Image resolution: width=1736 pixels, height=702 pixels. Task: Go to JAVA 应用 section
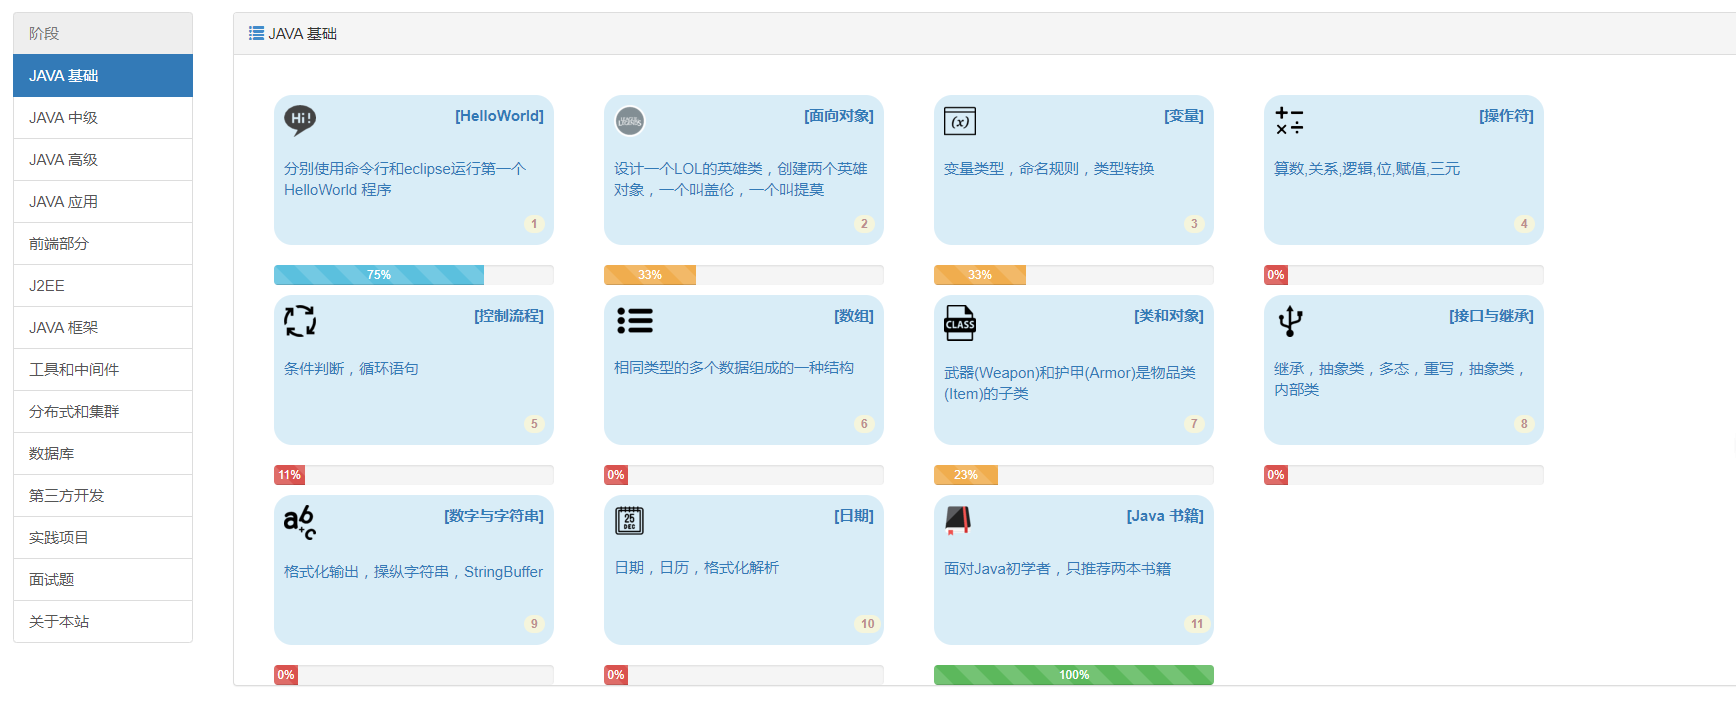click(103, 202)
